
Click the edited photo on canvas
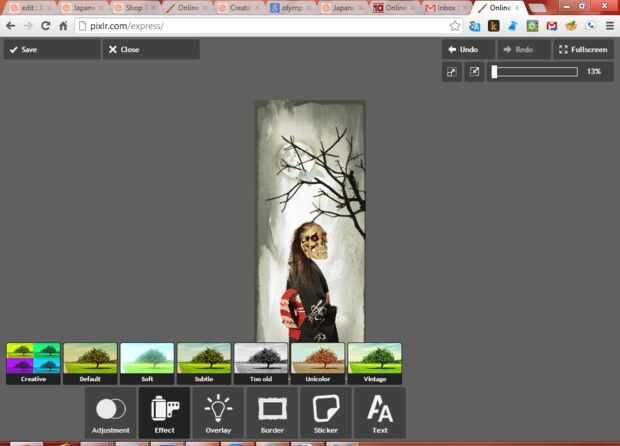point(310,221)
